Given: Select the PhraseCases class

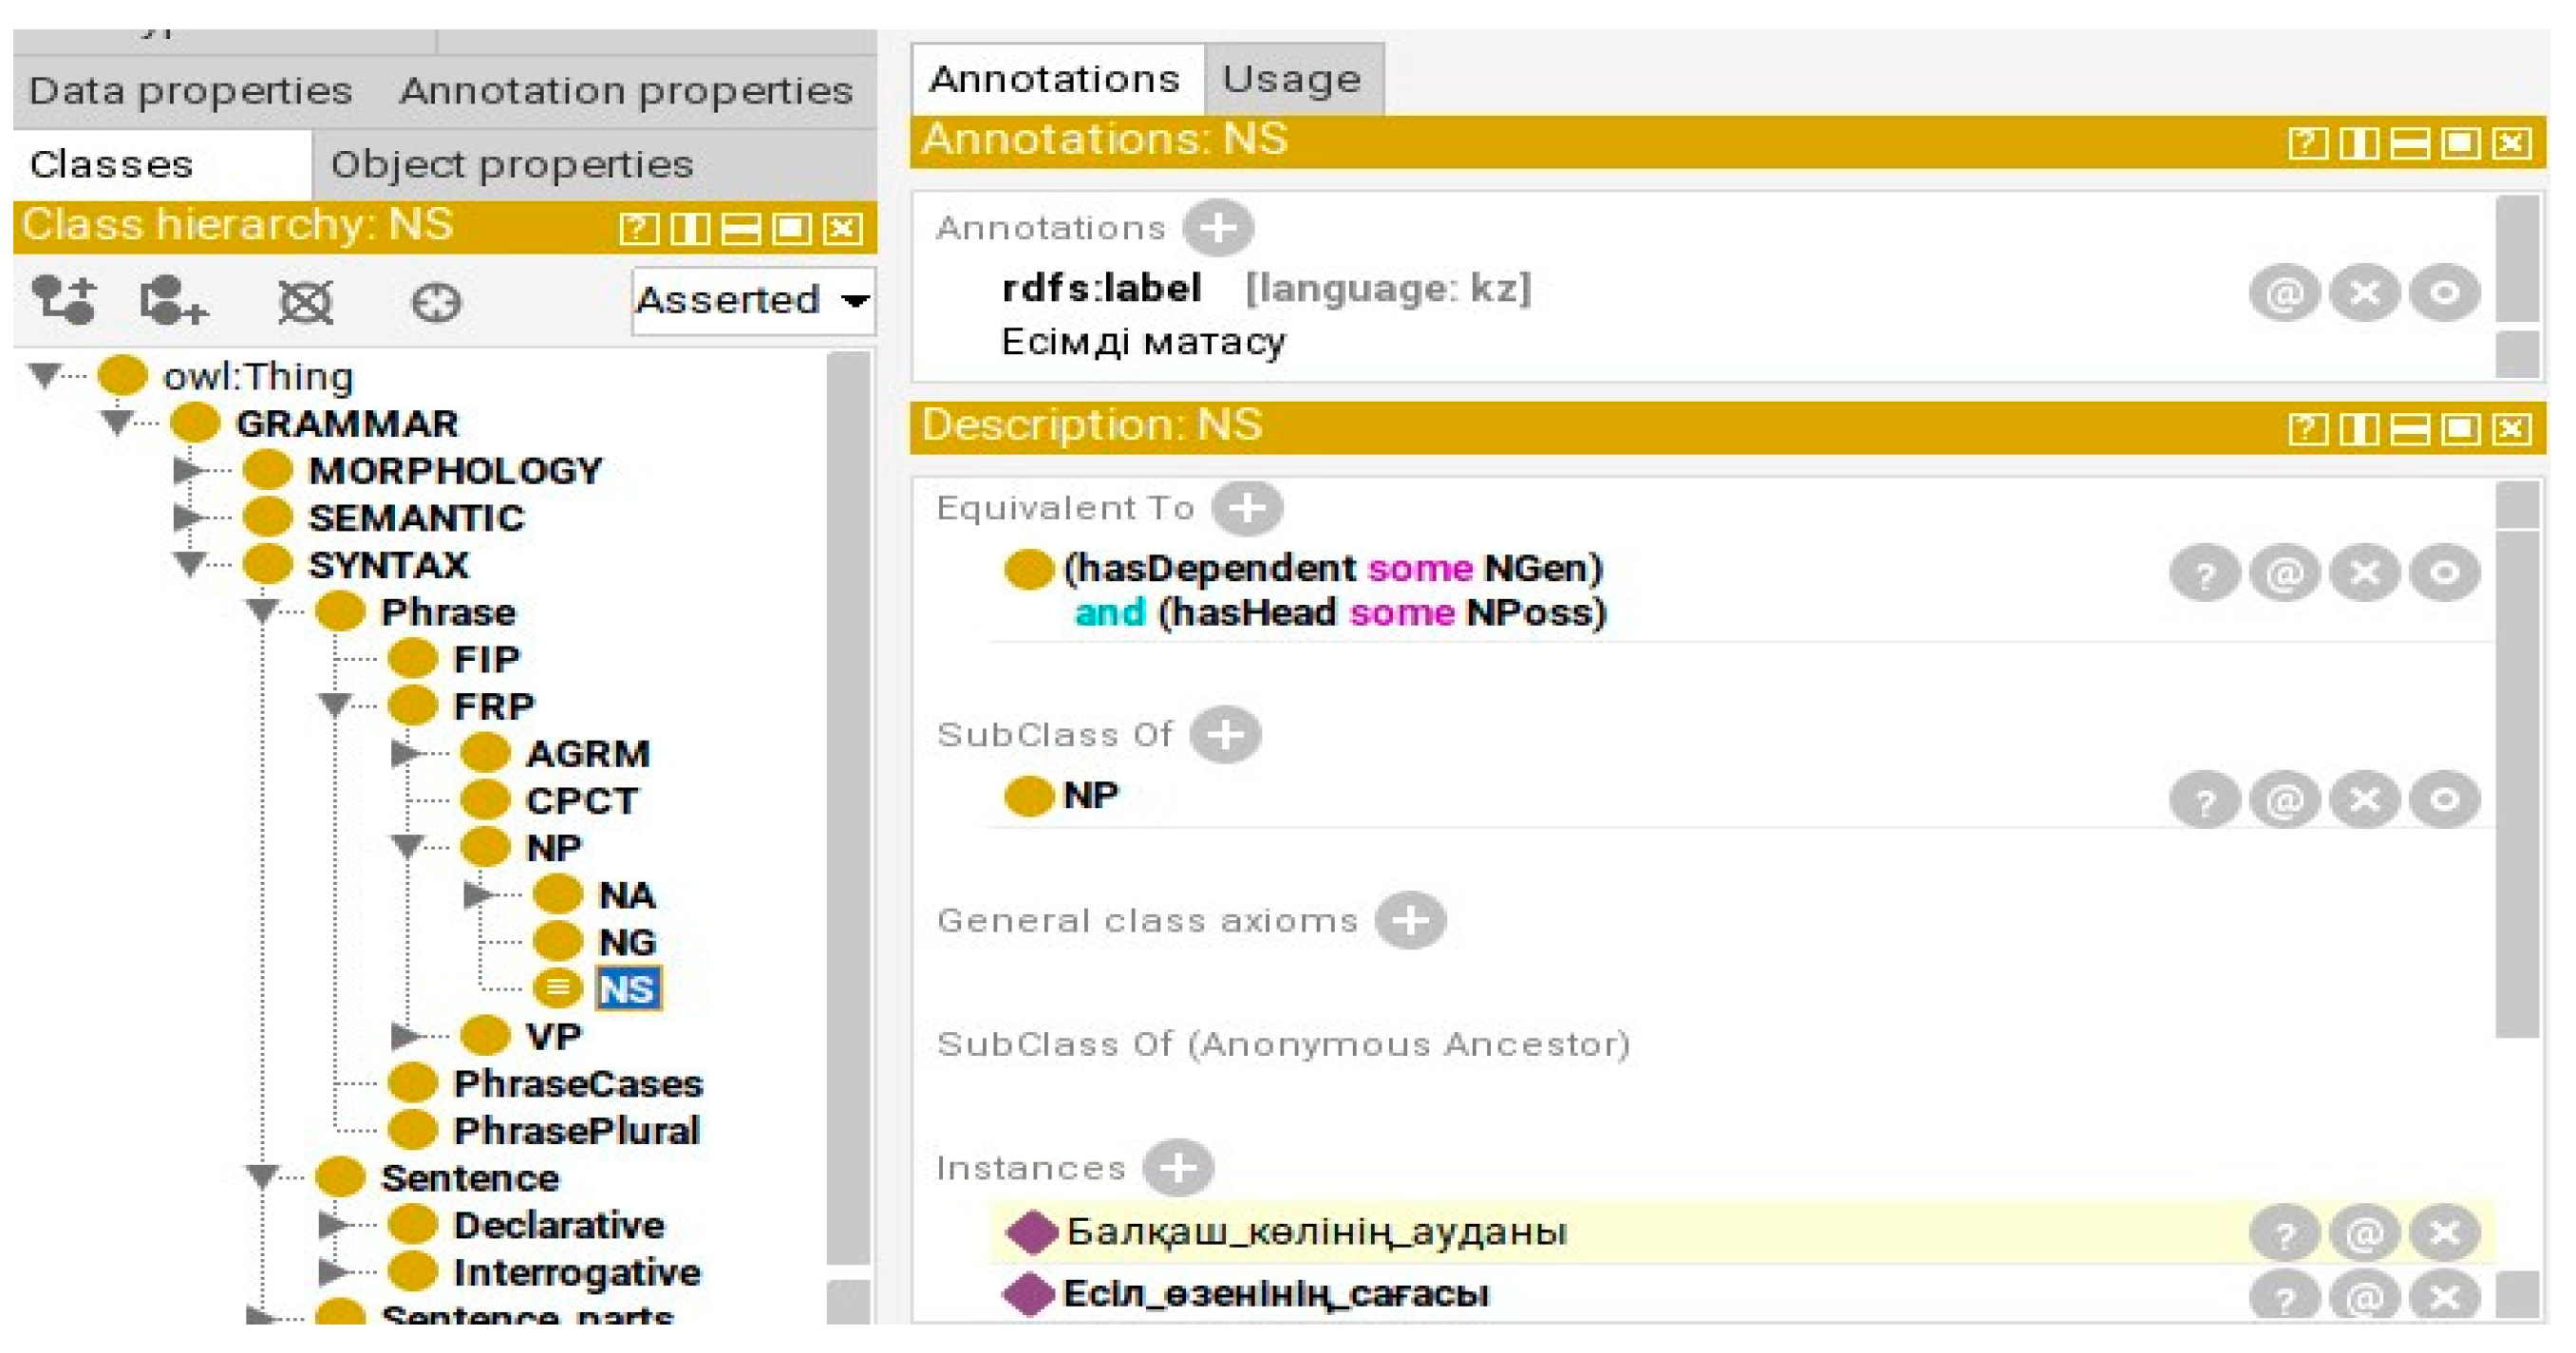Looking at the screenshot, I should tap(577, 1084).
